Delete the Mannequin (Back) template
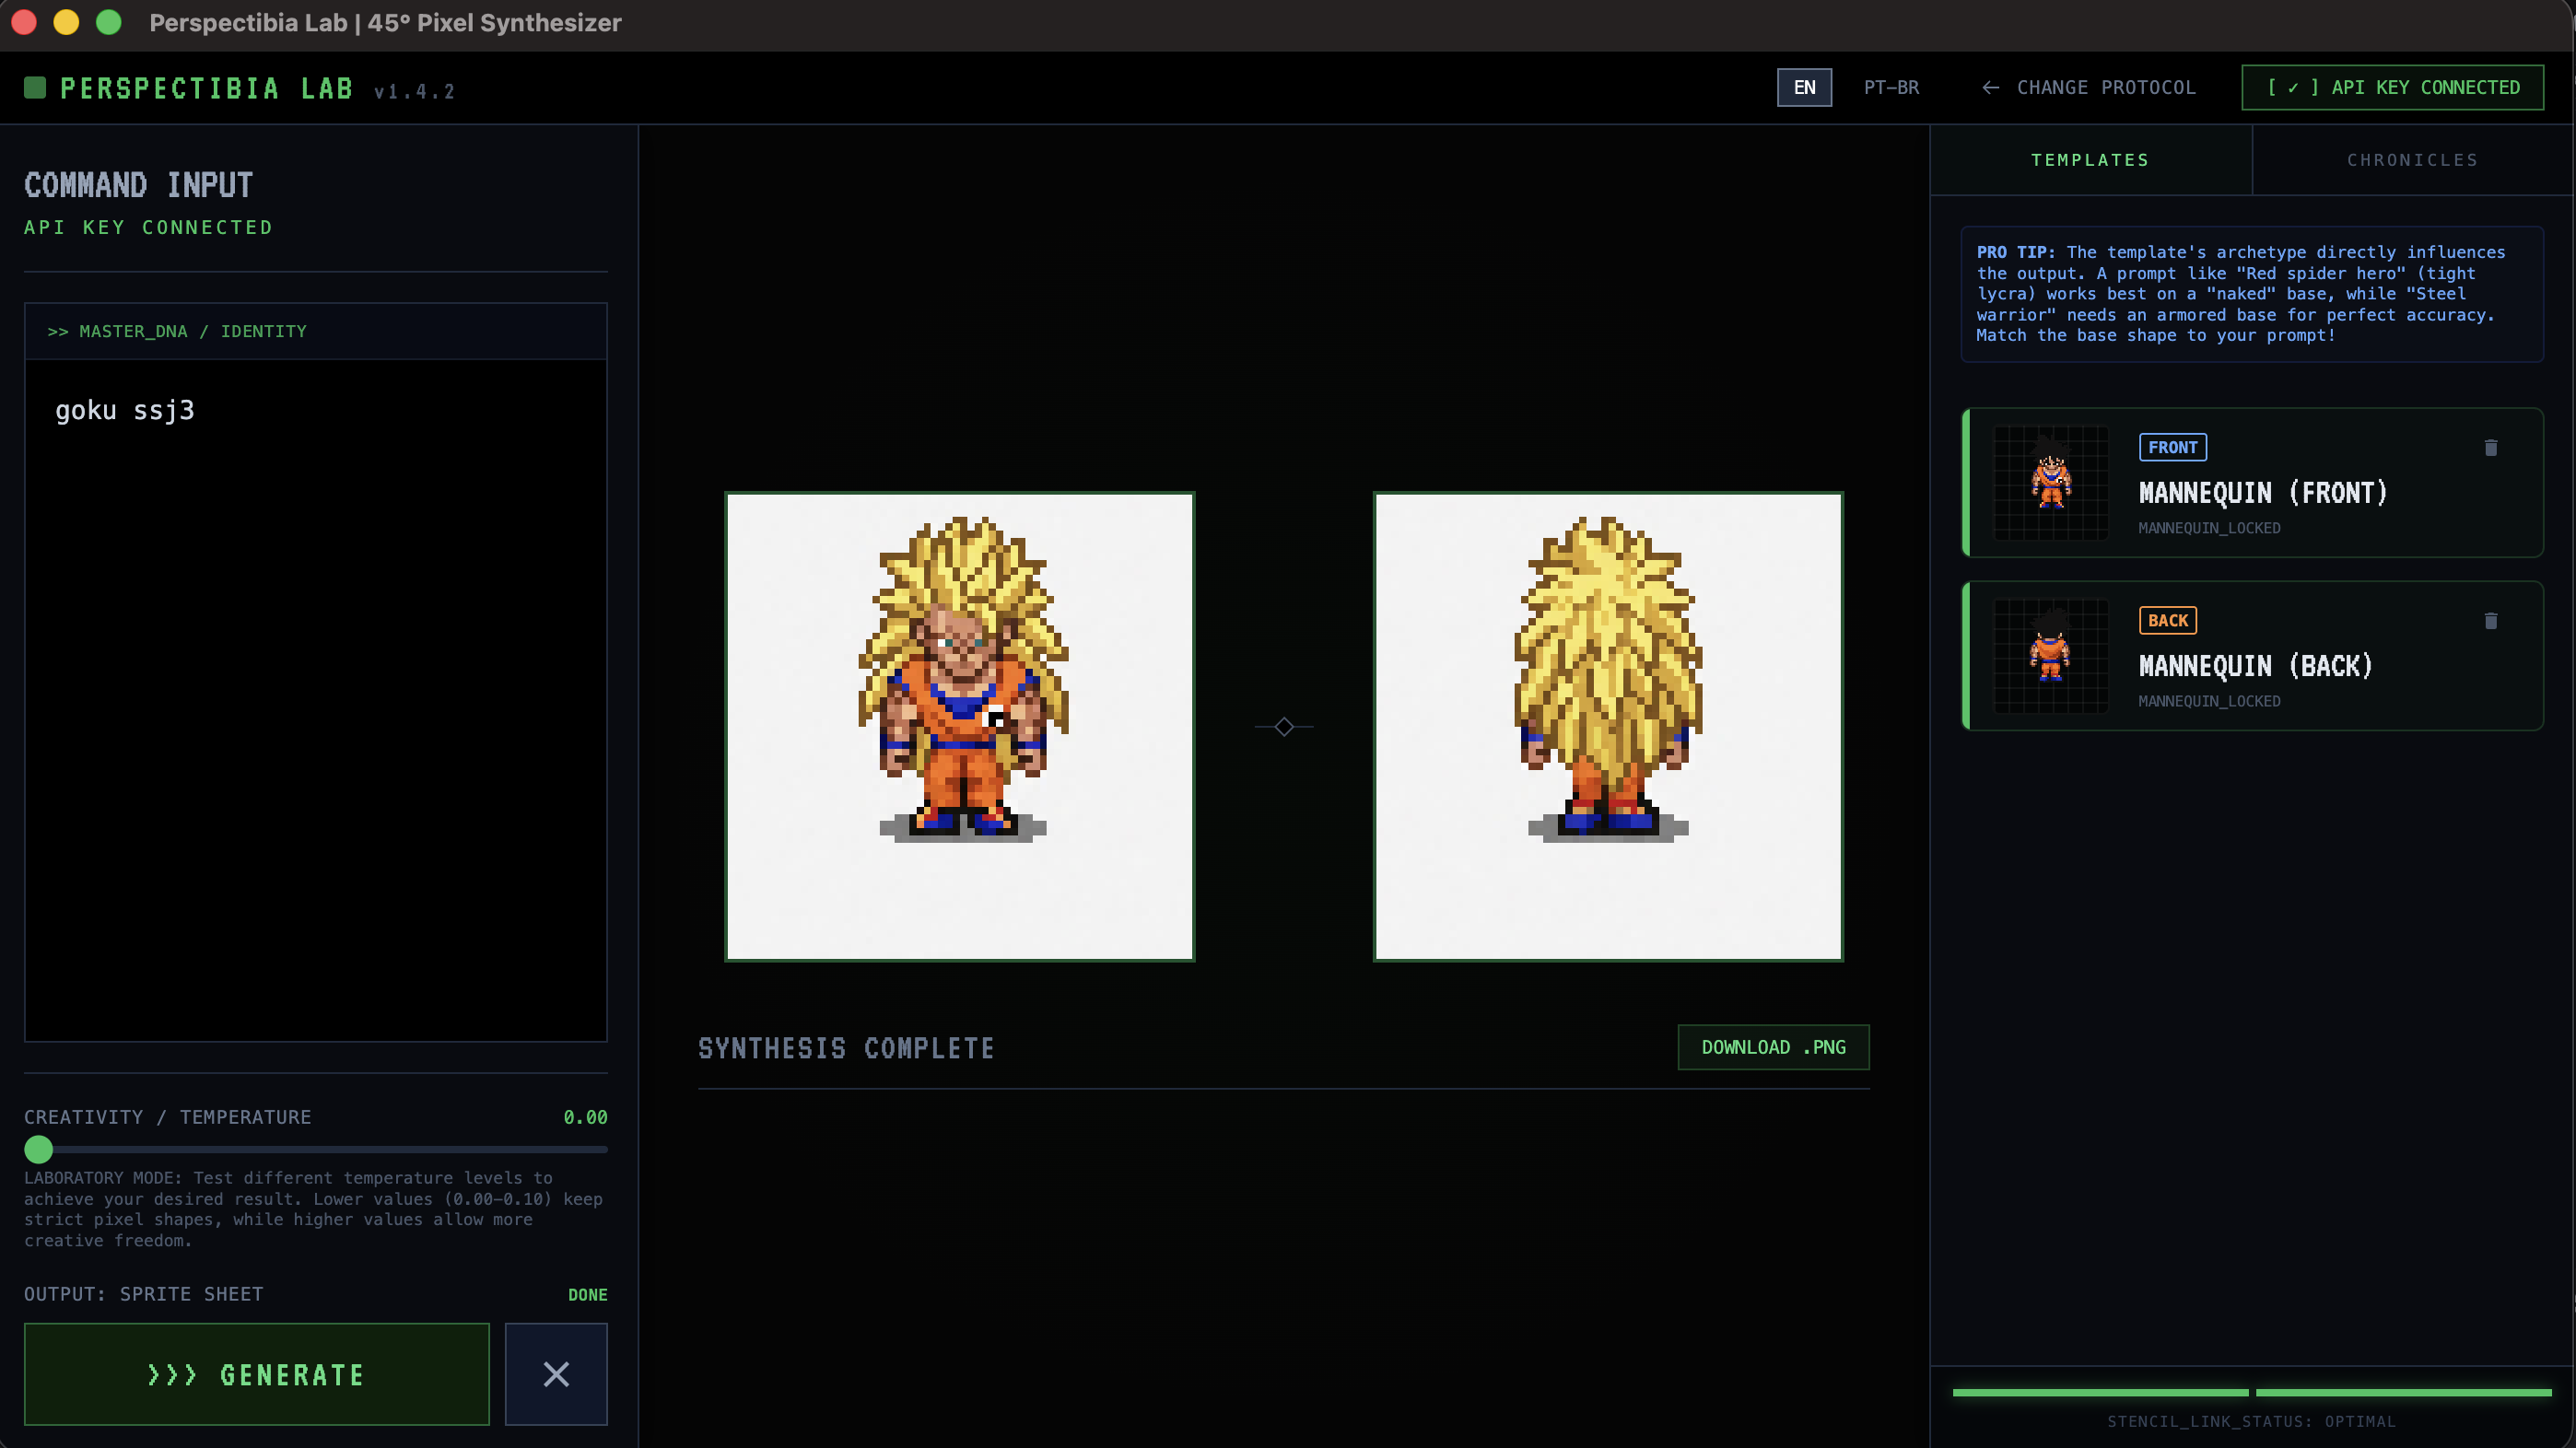2576x1448 pixels. click(2490, 621)
